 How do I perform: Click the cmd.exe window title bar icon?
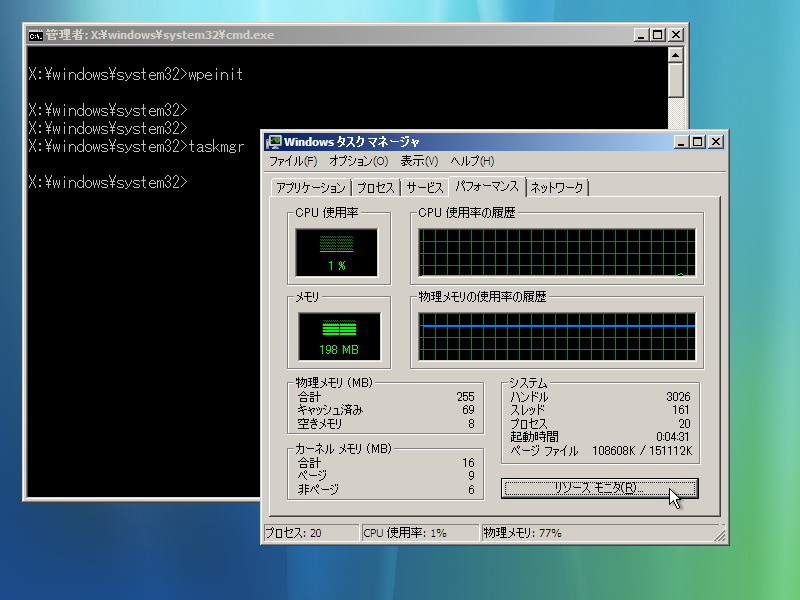(36, 36)
